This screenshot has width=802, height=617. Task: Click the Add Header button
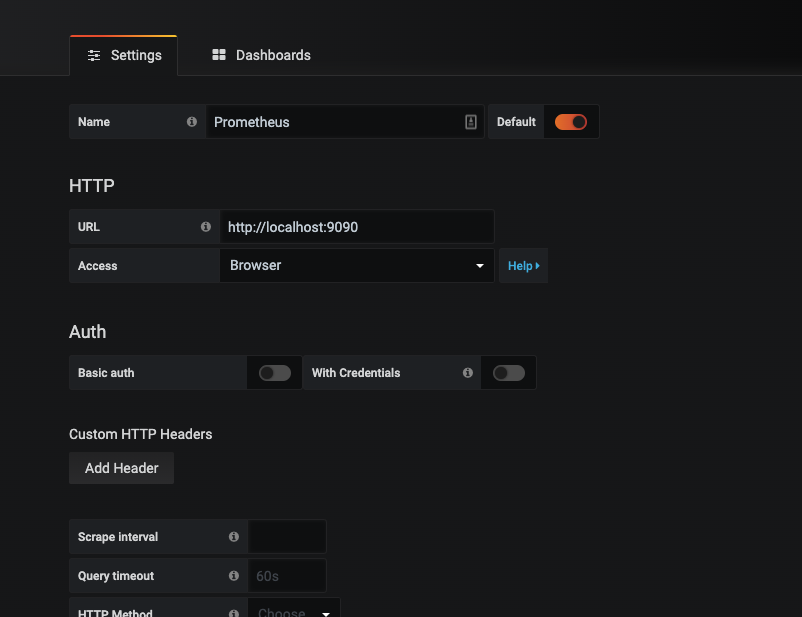[x=122, y=468]
